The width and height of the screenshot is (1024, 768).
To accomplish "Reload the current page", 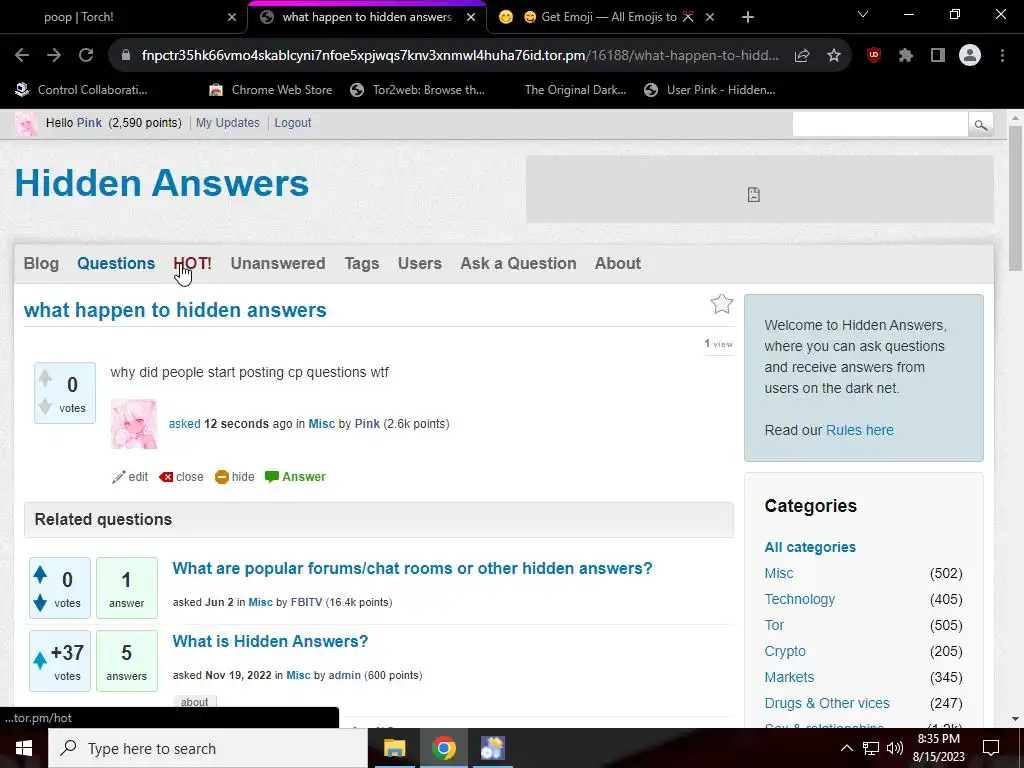I will coord(86,56).
